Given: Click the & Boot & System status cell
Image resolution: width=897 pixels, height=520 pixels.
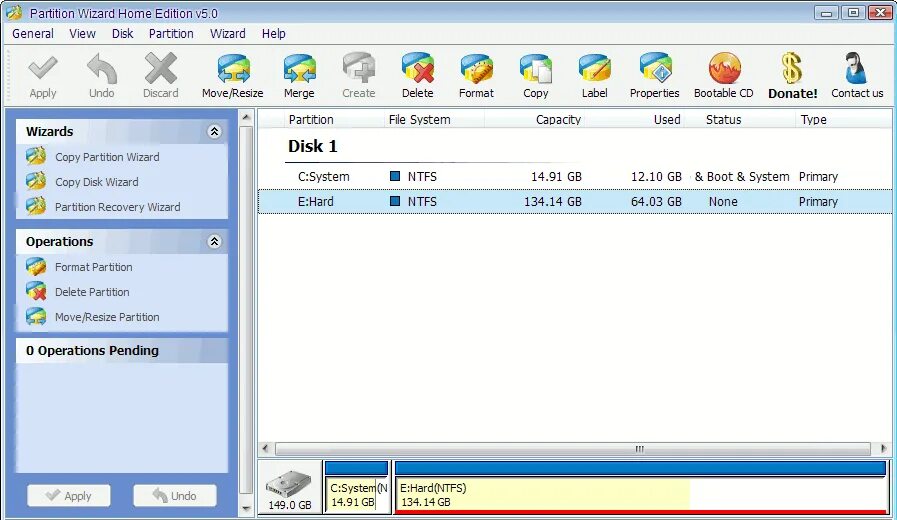Looking at the screenshot, I should 742,177.
